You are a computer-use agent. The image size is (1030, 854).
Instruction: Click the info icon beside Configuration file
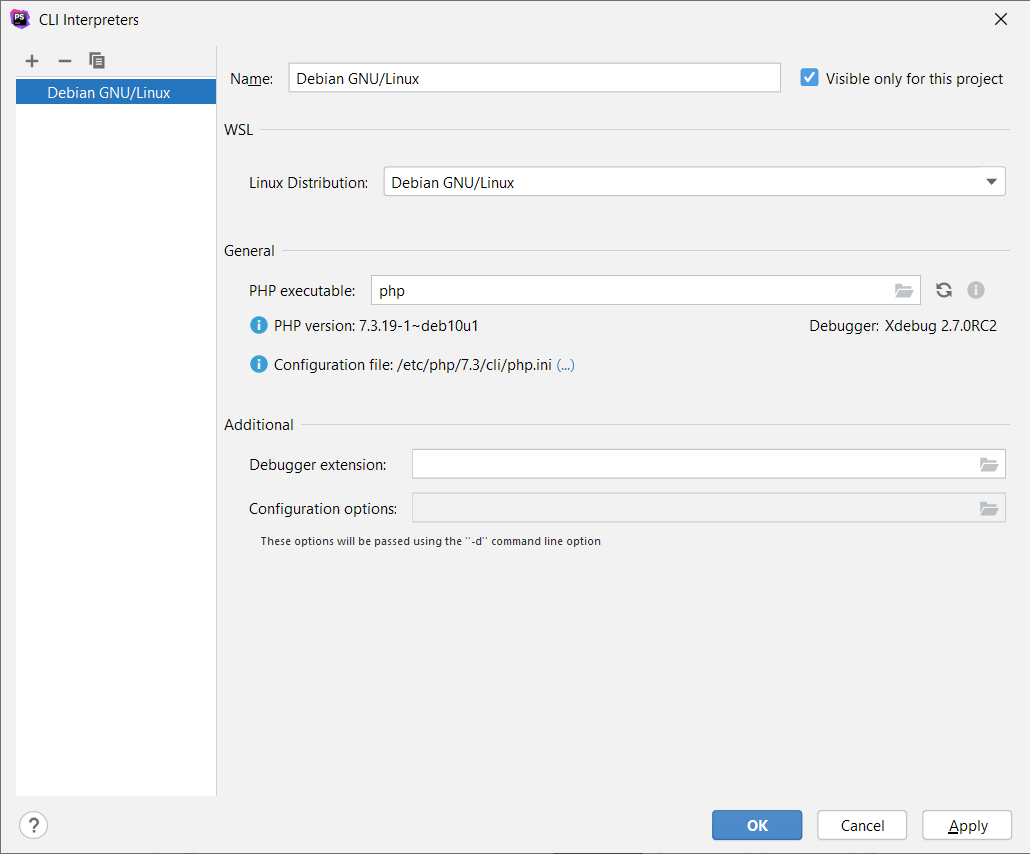point(259,364)
